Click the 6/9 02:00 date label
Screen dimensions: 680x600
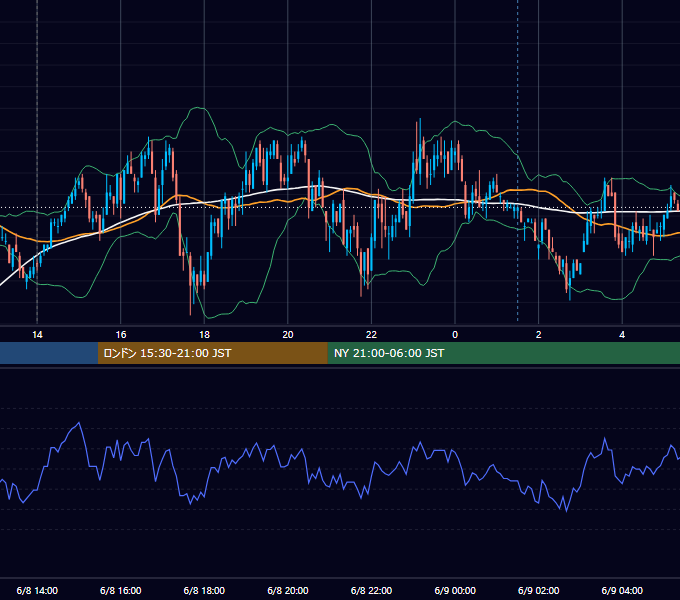[539, 590]
